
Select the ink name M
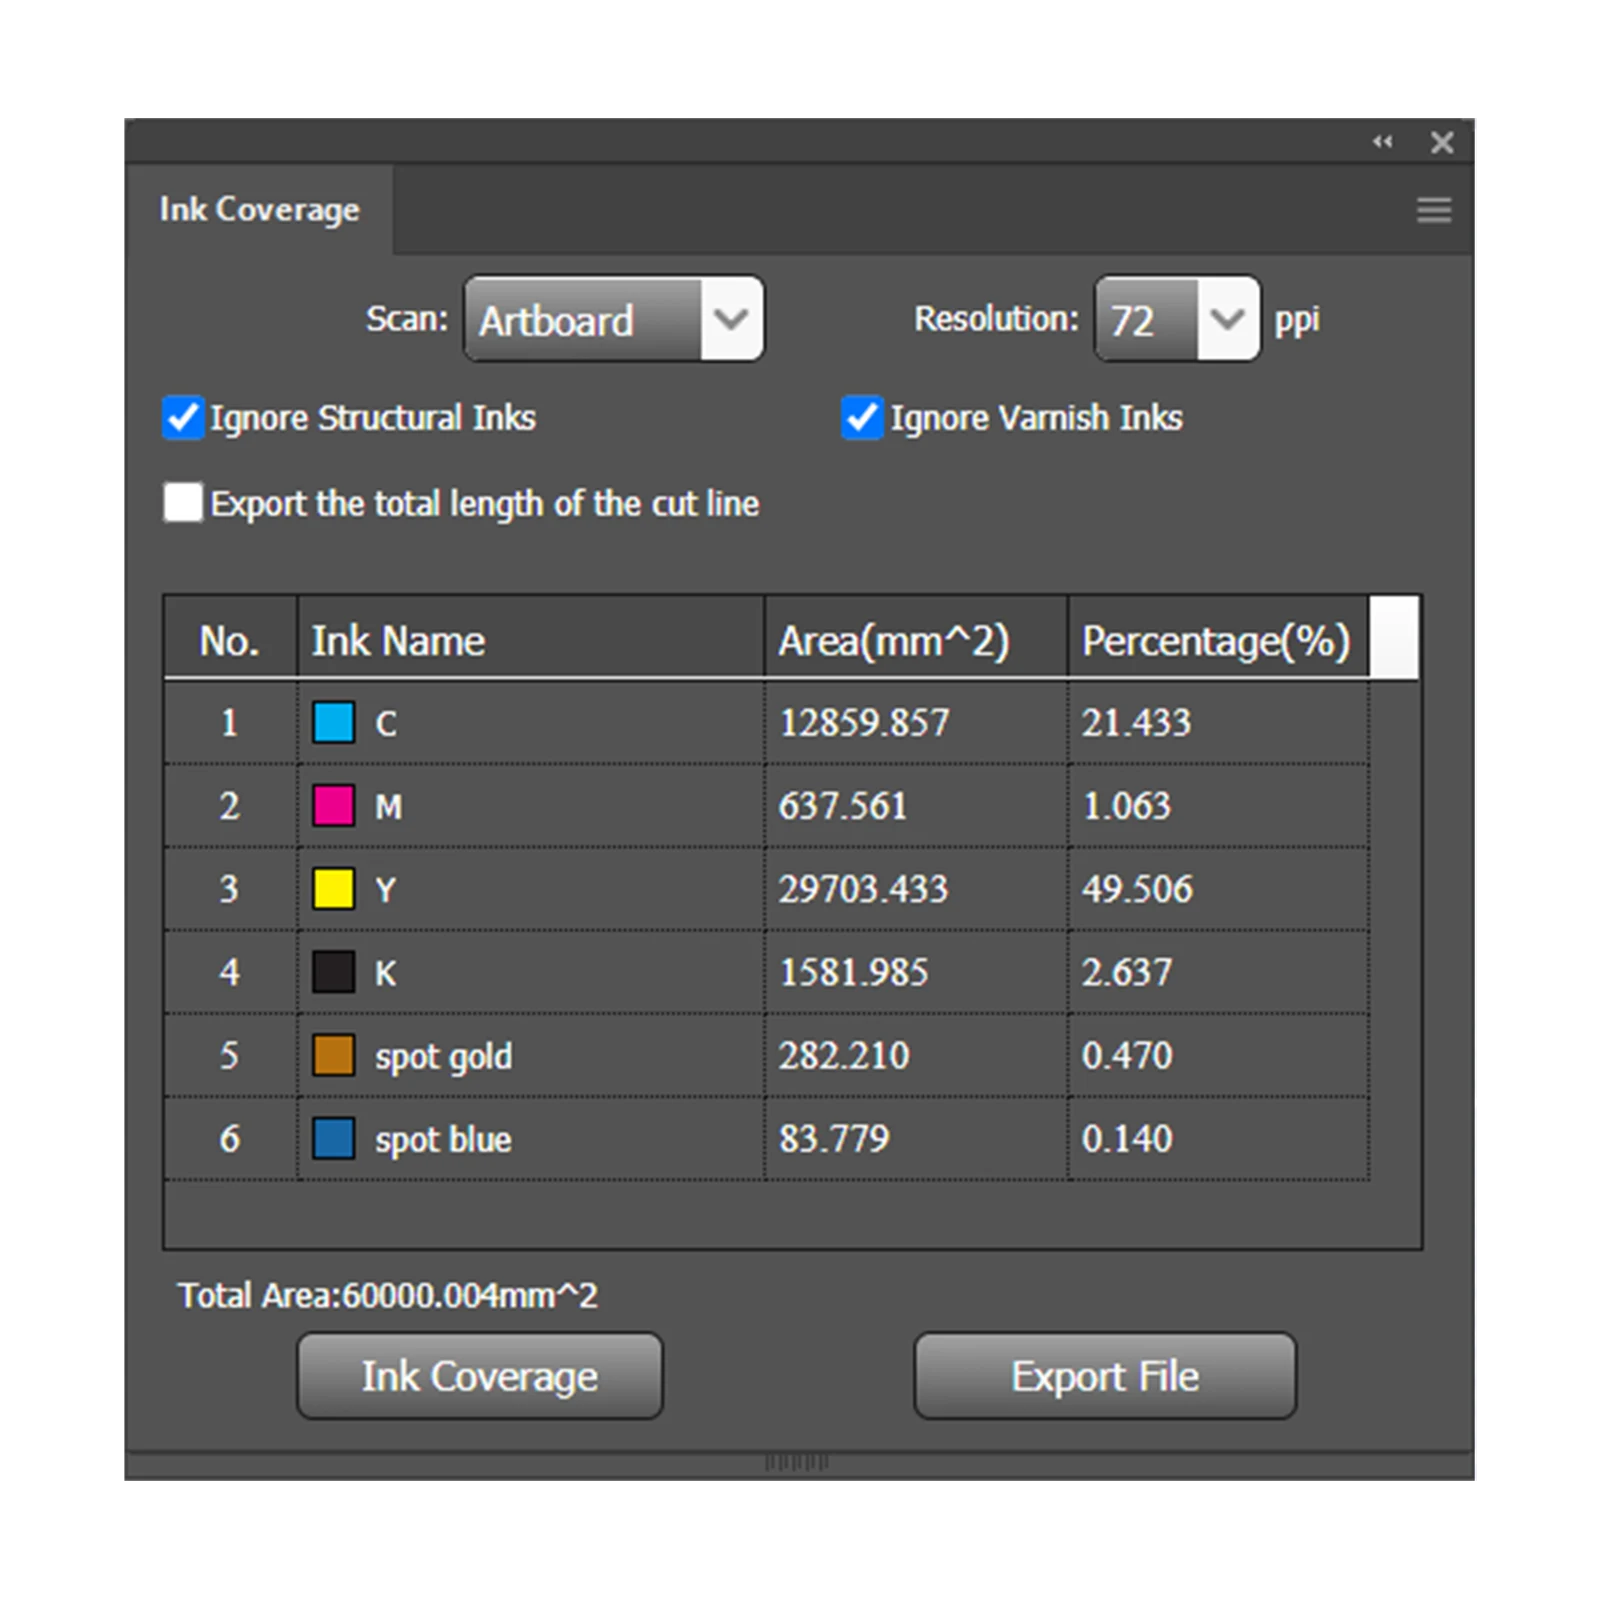point(389,806)
